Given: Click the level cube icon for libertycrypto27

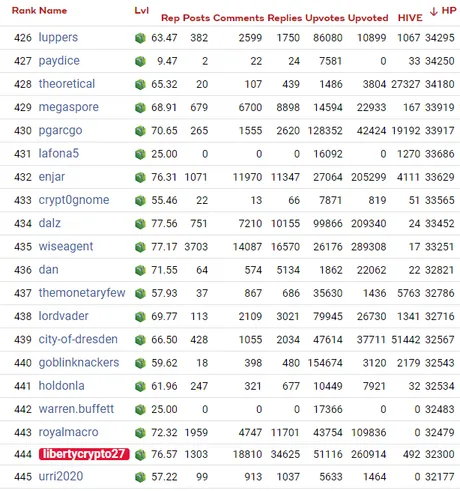Looking at the screenshot, I should (x=140, y=454).
